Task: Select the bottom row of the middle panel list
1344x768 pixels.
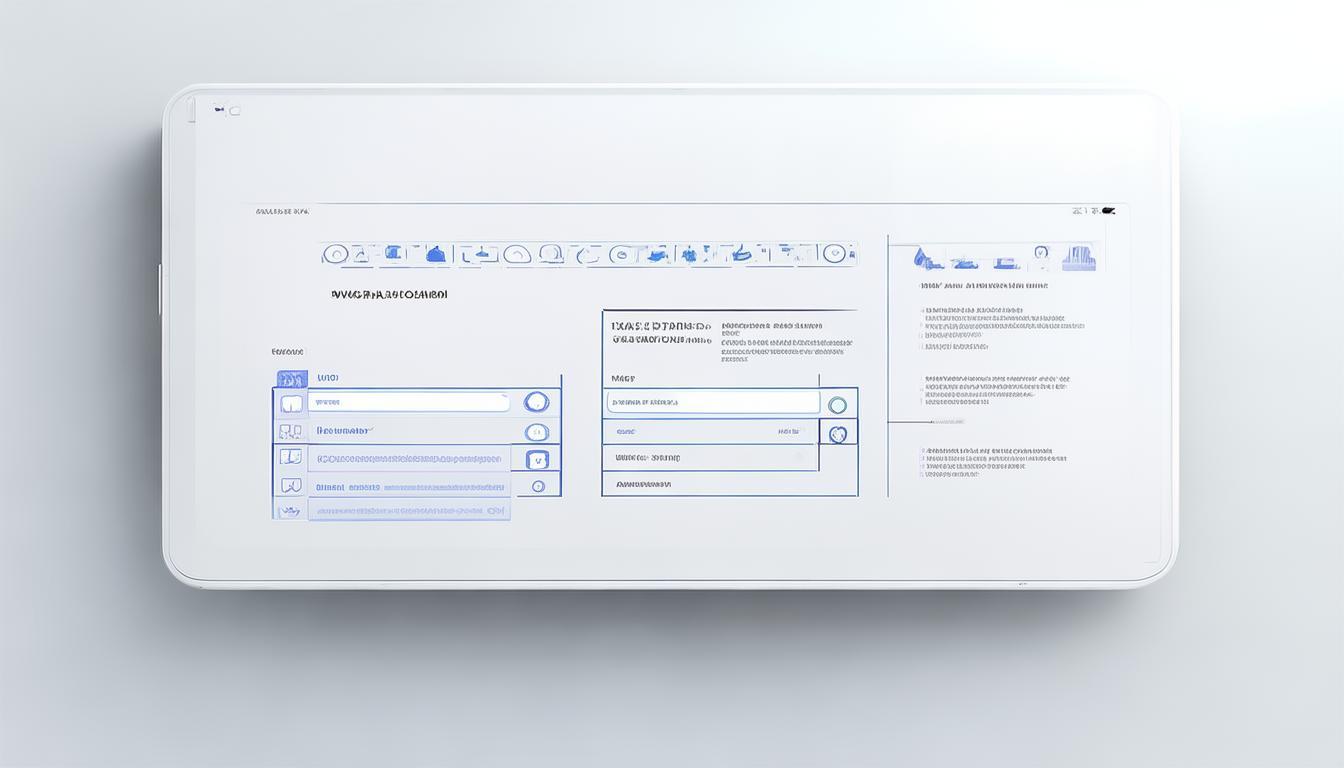Action: [710, 484]
